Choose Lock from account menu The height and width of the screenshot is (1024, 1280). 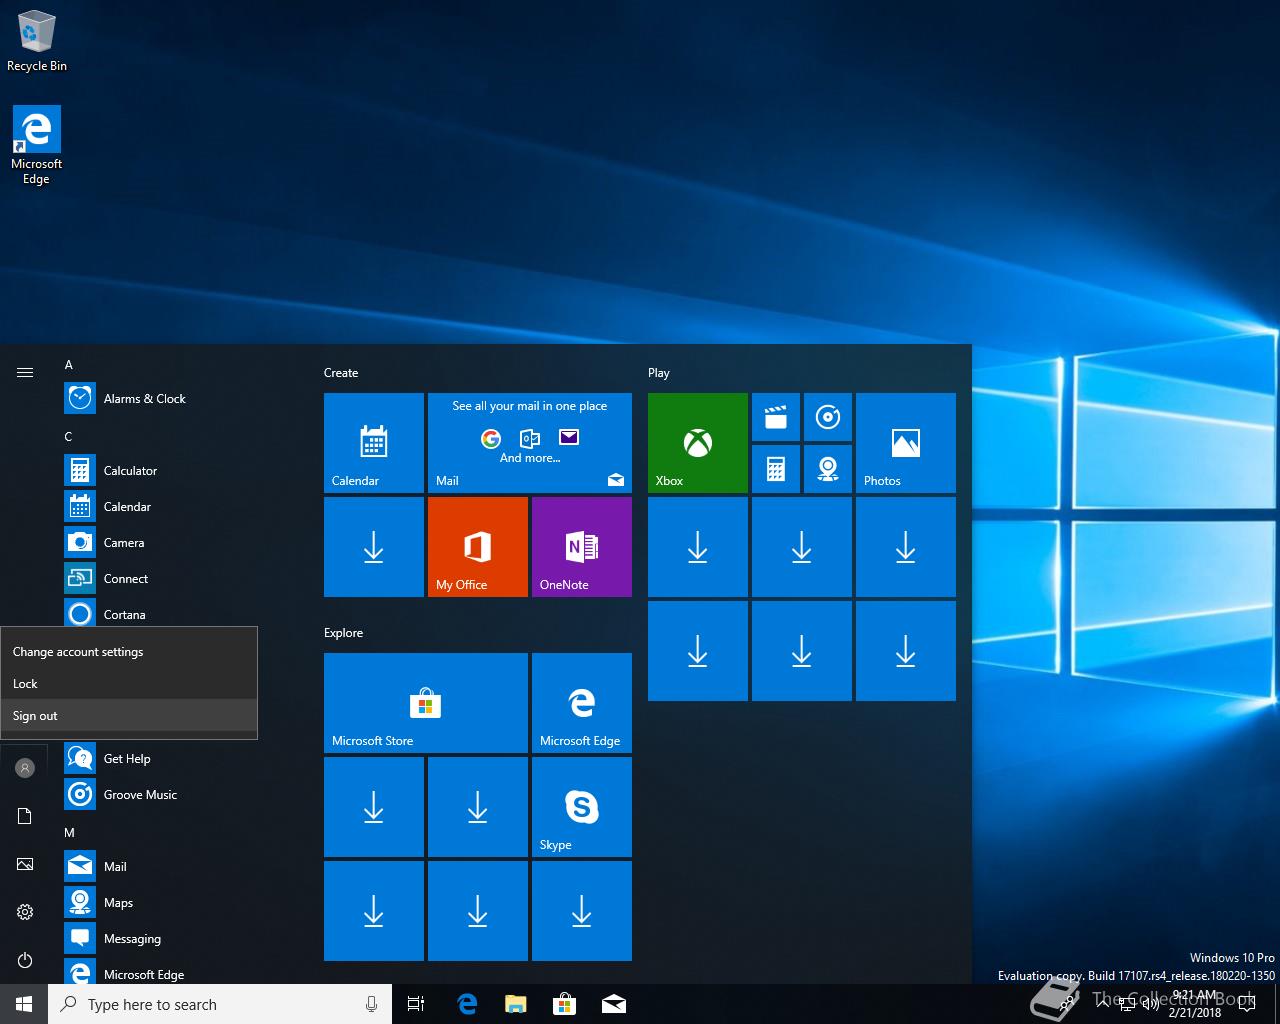pyautogui.click(x=129, y=684)
